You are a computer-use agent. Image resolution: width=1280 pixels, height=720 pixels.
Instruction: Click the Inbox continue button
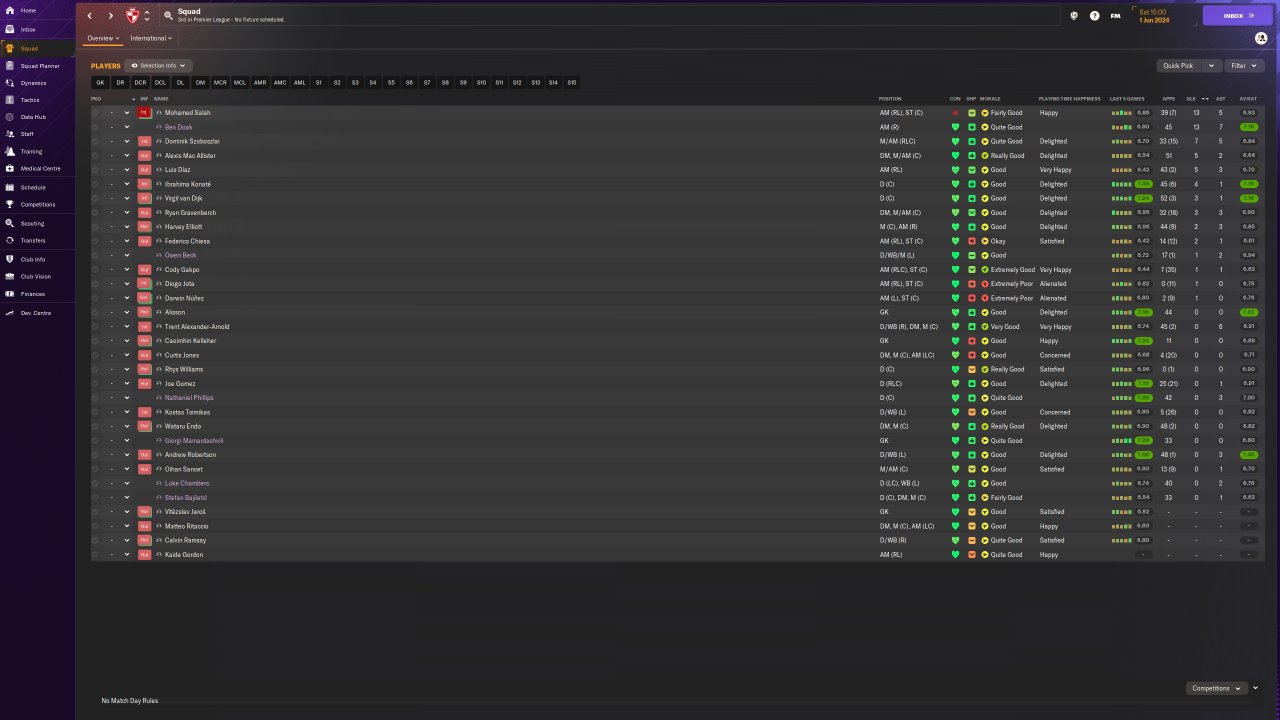[1238, 16]
